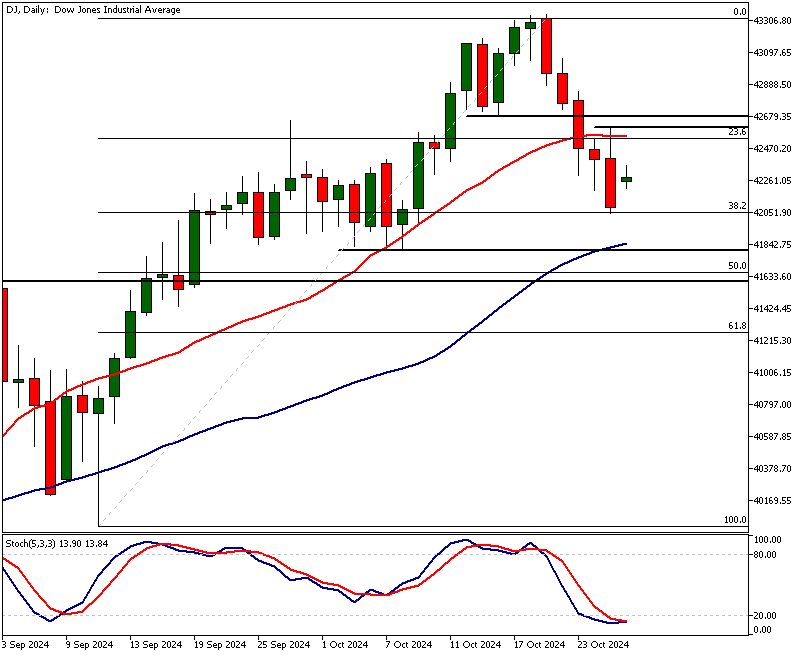Select the Fibonacci 38.2 level label
Screen dimensions: 806x656
pos(737,206)
